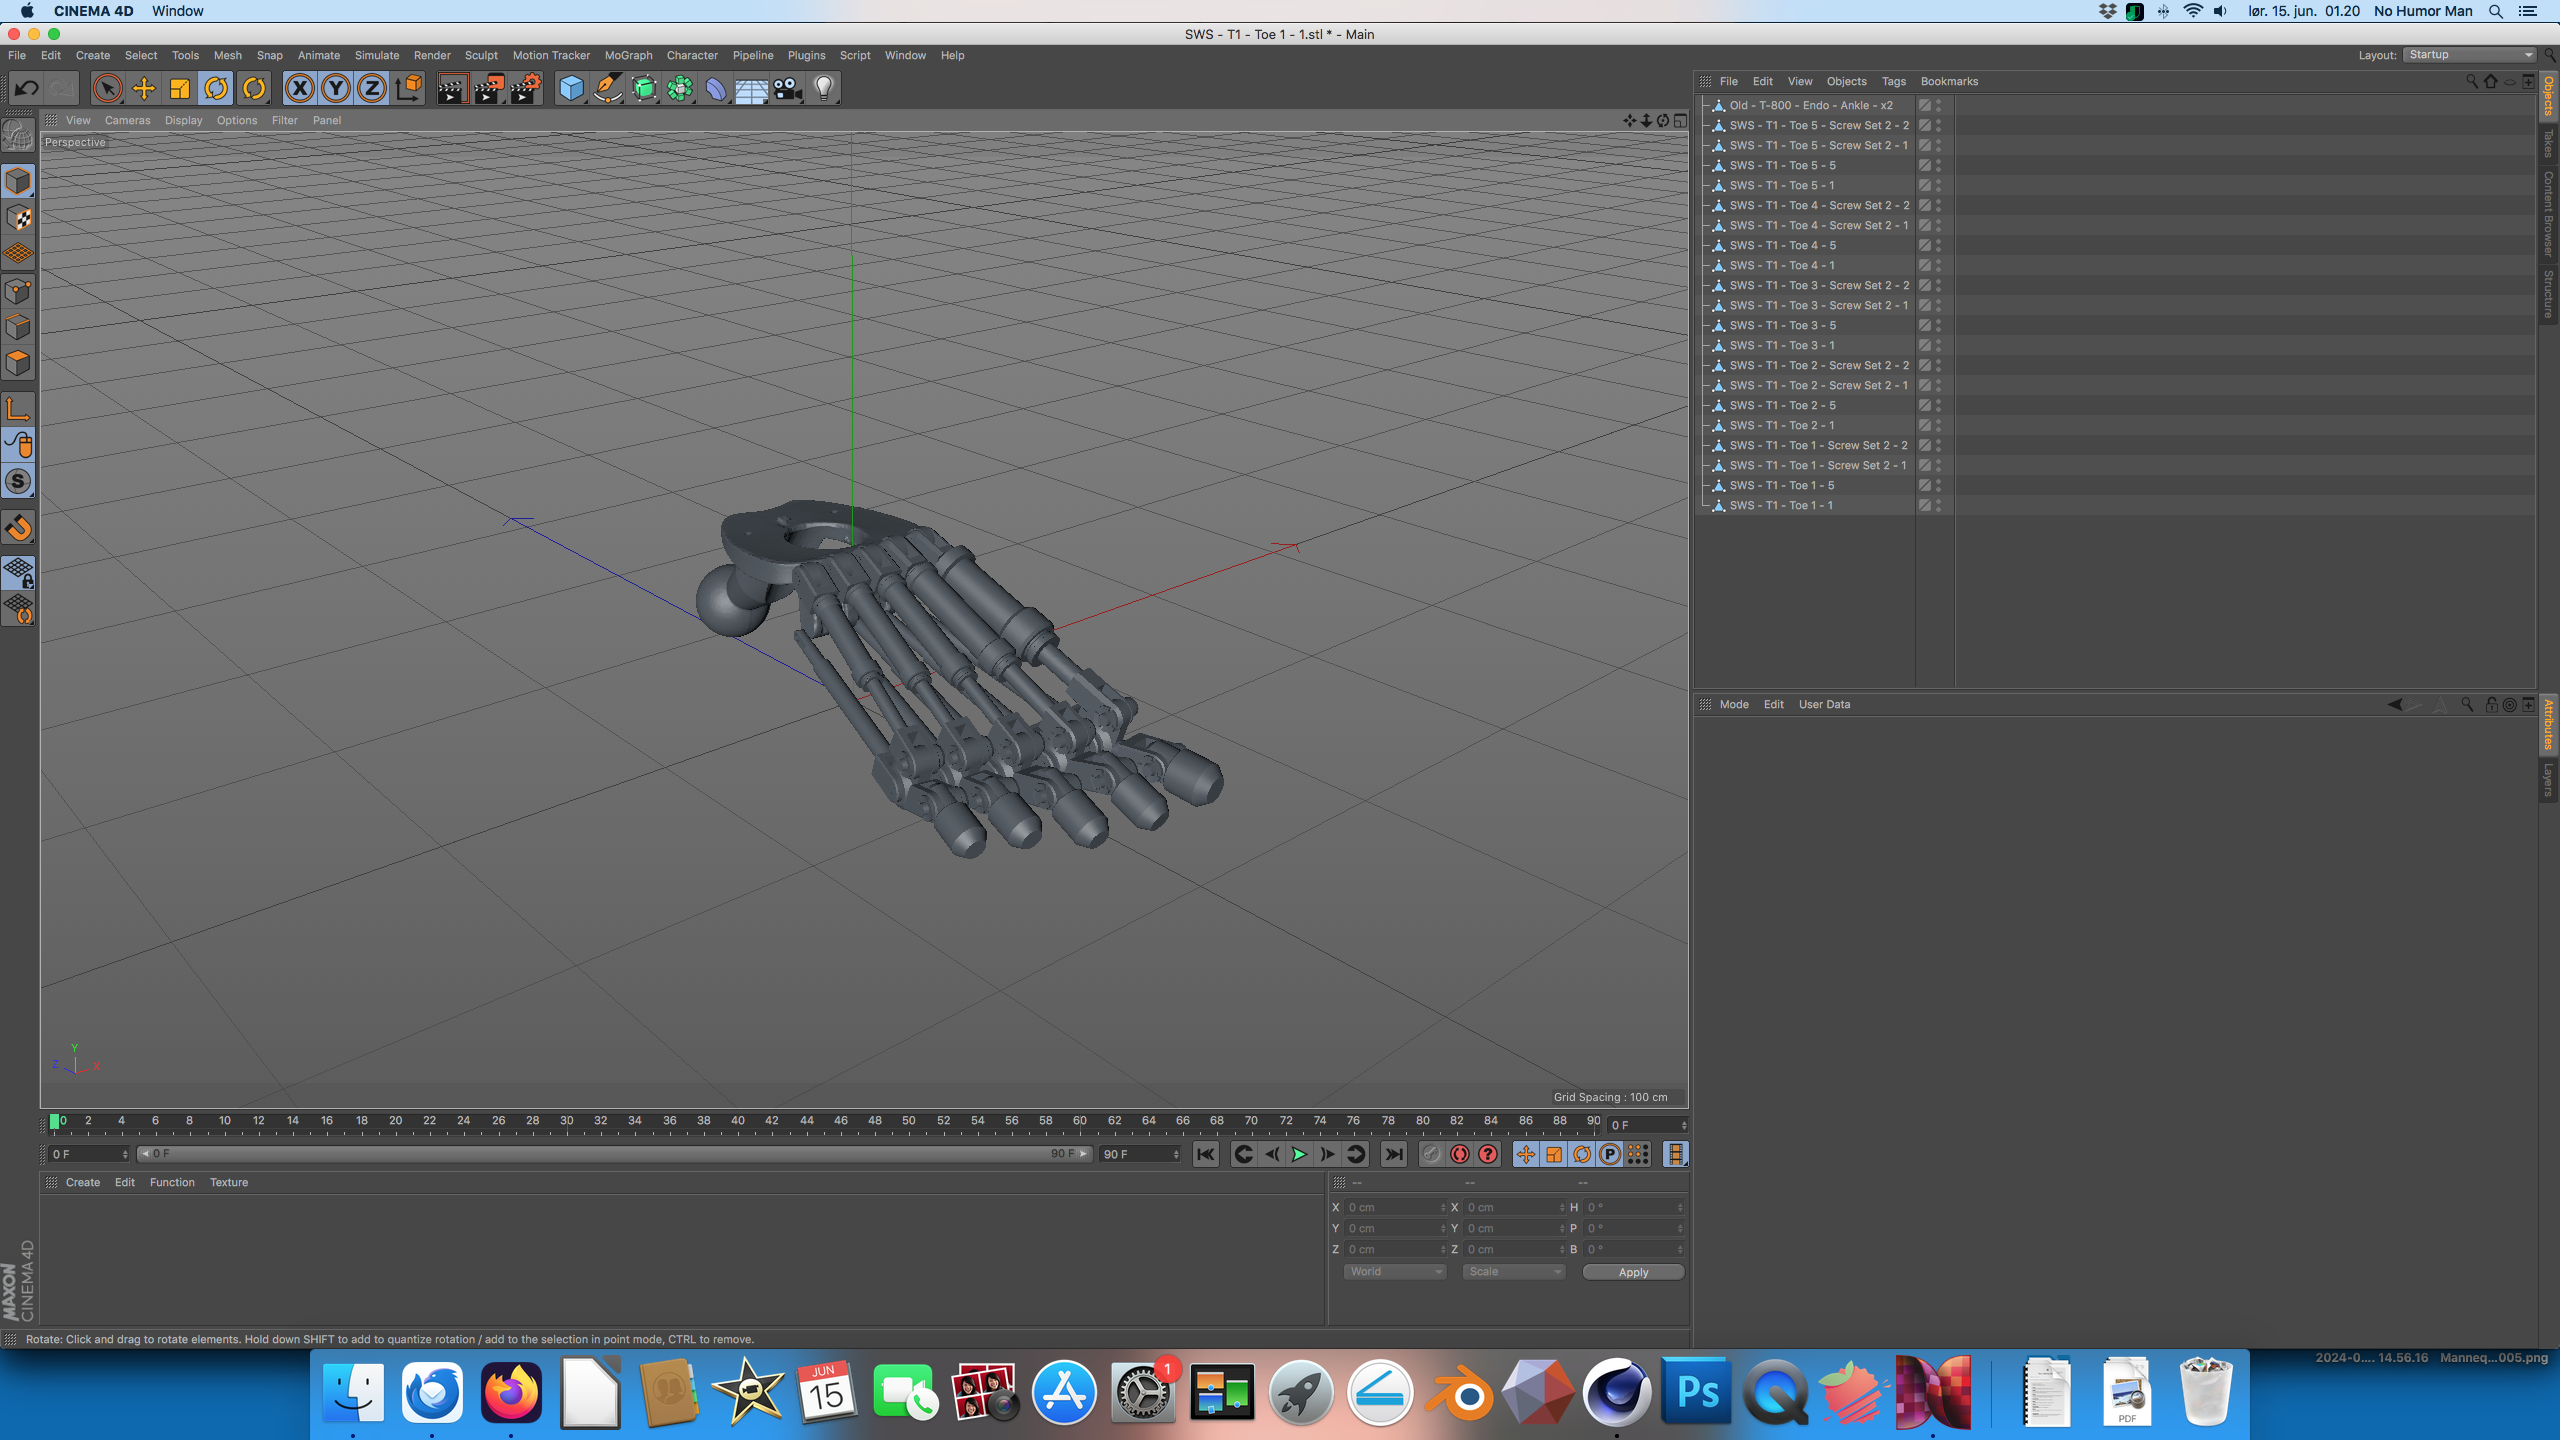Open Object Manager Tags menu

(1893, 81)
